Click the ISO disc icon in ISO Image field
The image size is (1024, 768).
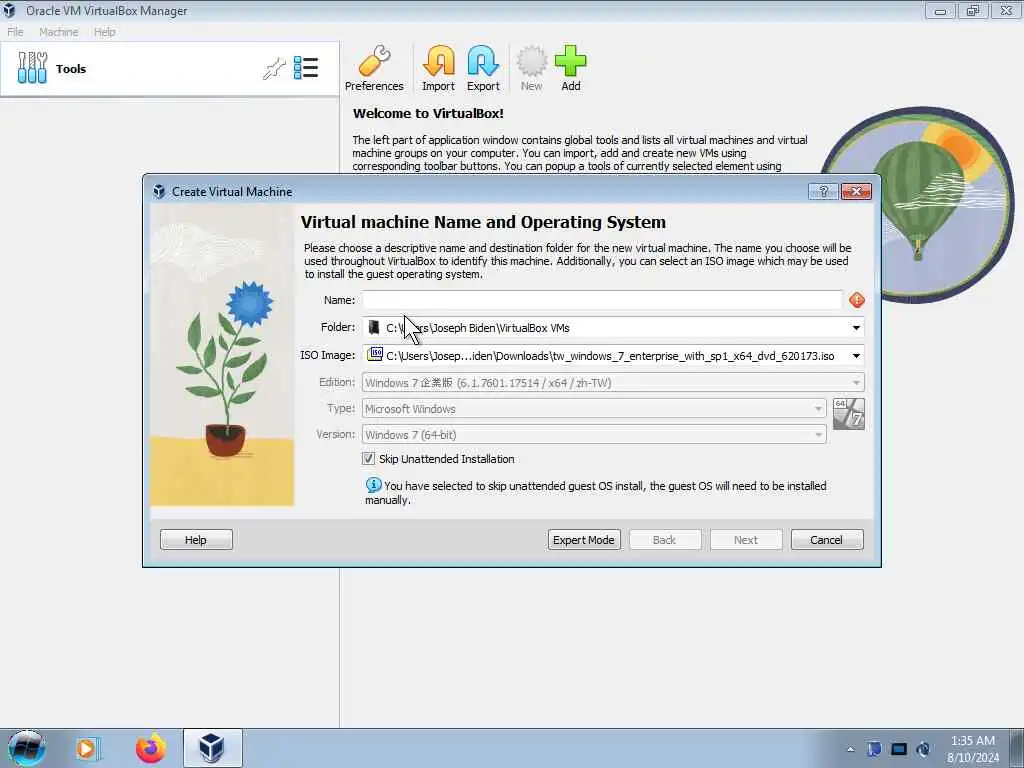coord(375,355)
